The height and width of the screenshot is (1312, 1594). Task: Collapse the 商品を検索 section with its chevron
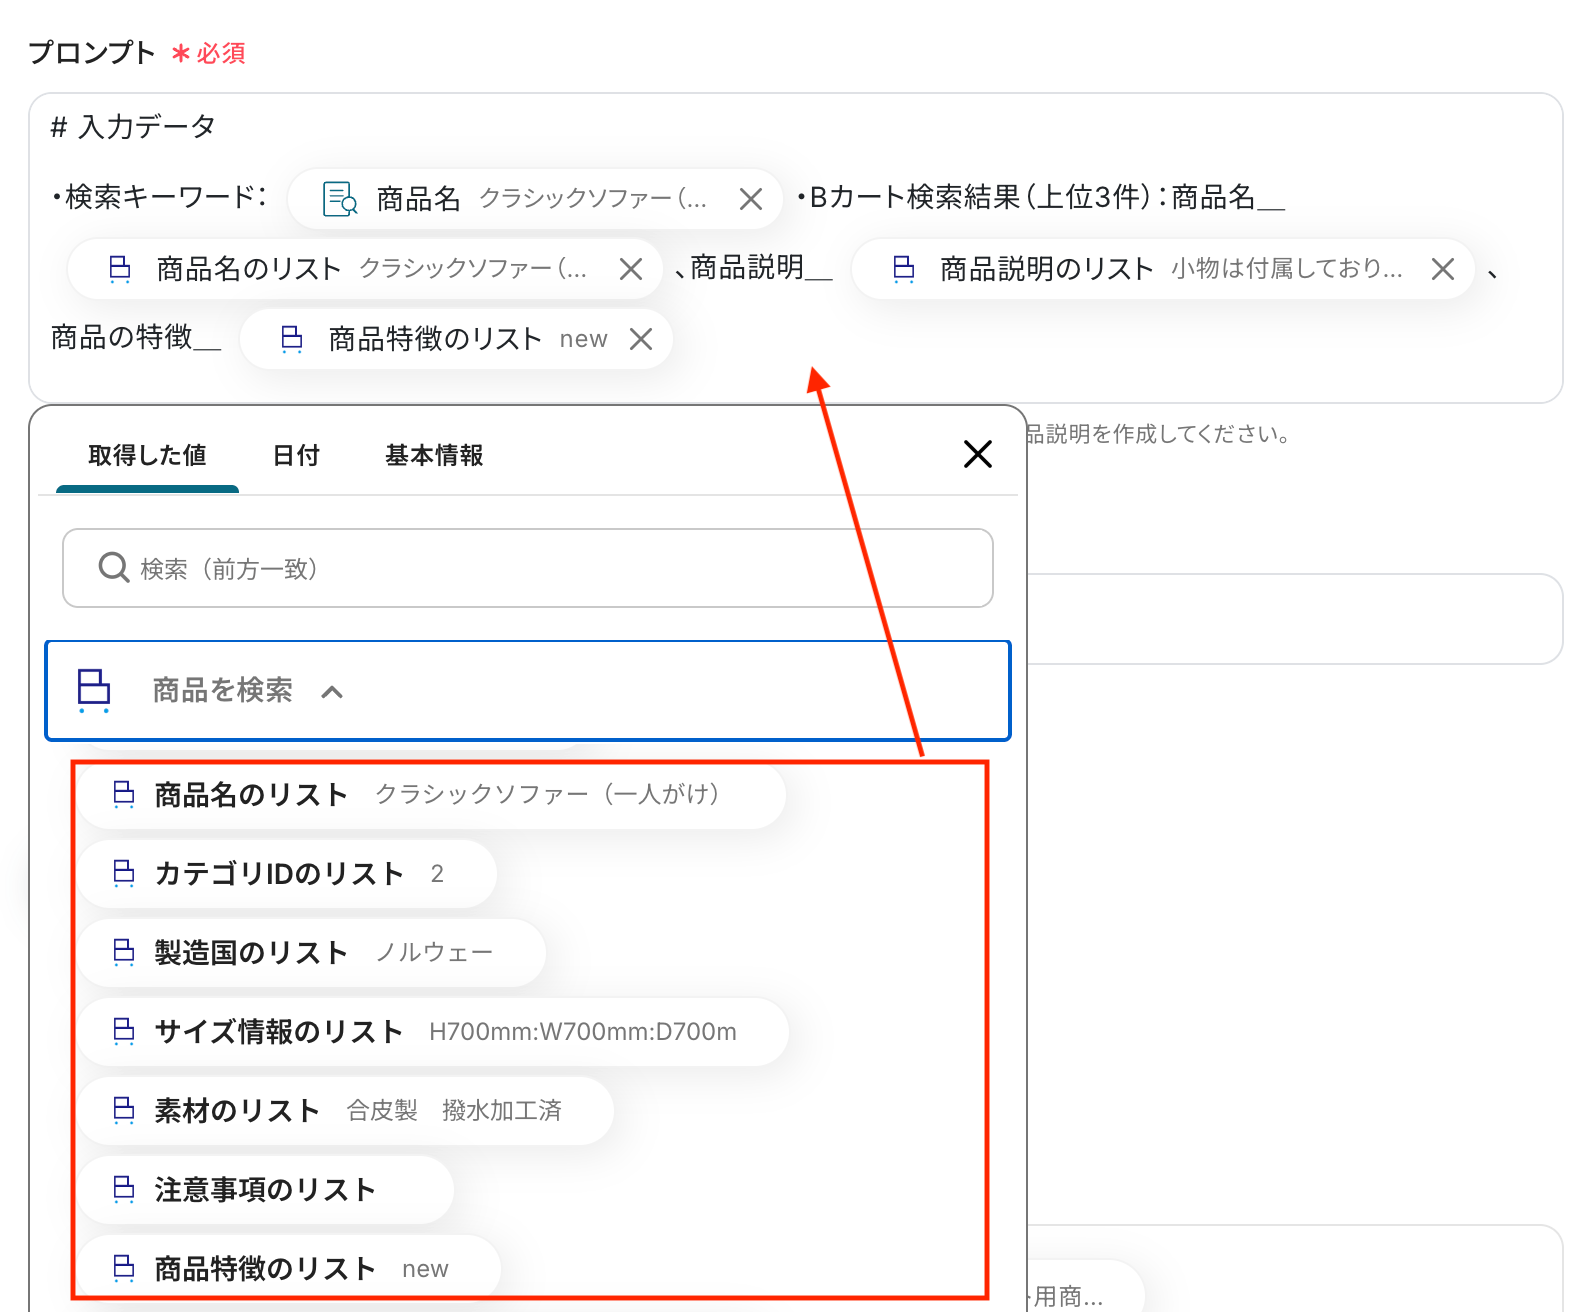(x=332, y=692)
